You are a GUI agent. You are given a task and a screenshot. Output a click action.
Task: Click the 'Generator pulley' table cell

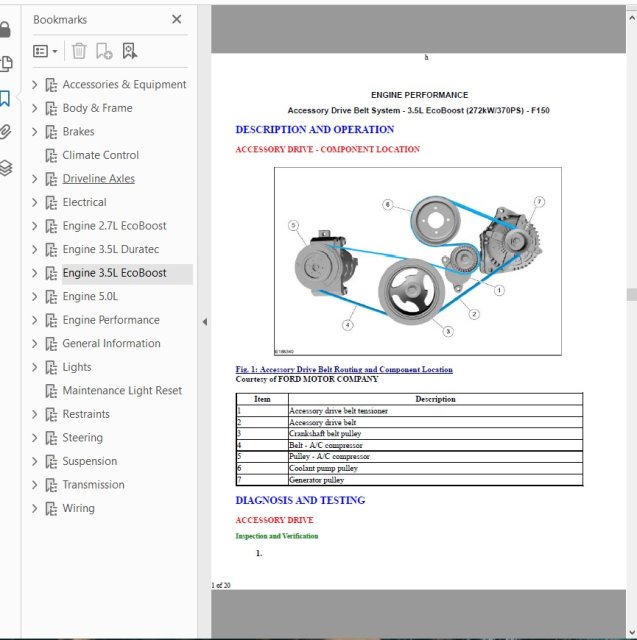click(435, 480)
